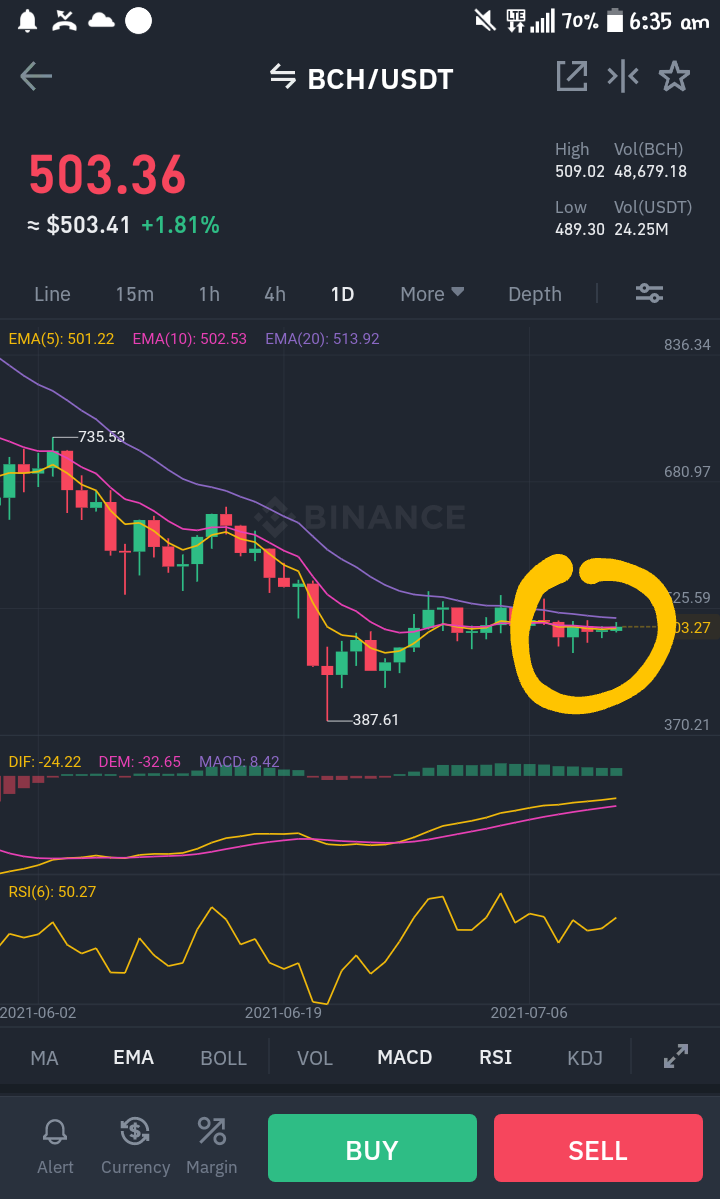
Task: Open the share chart icon
Action: 572,76
